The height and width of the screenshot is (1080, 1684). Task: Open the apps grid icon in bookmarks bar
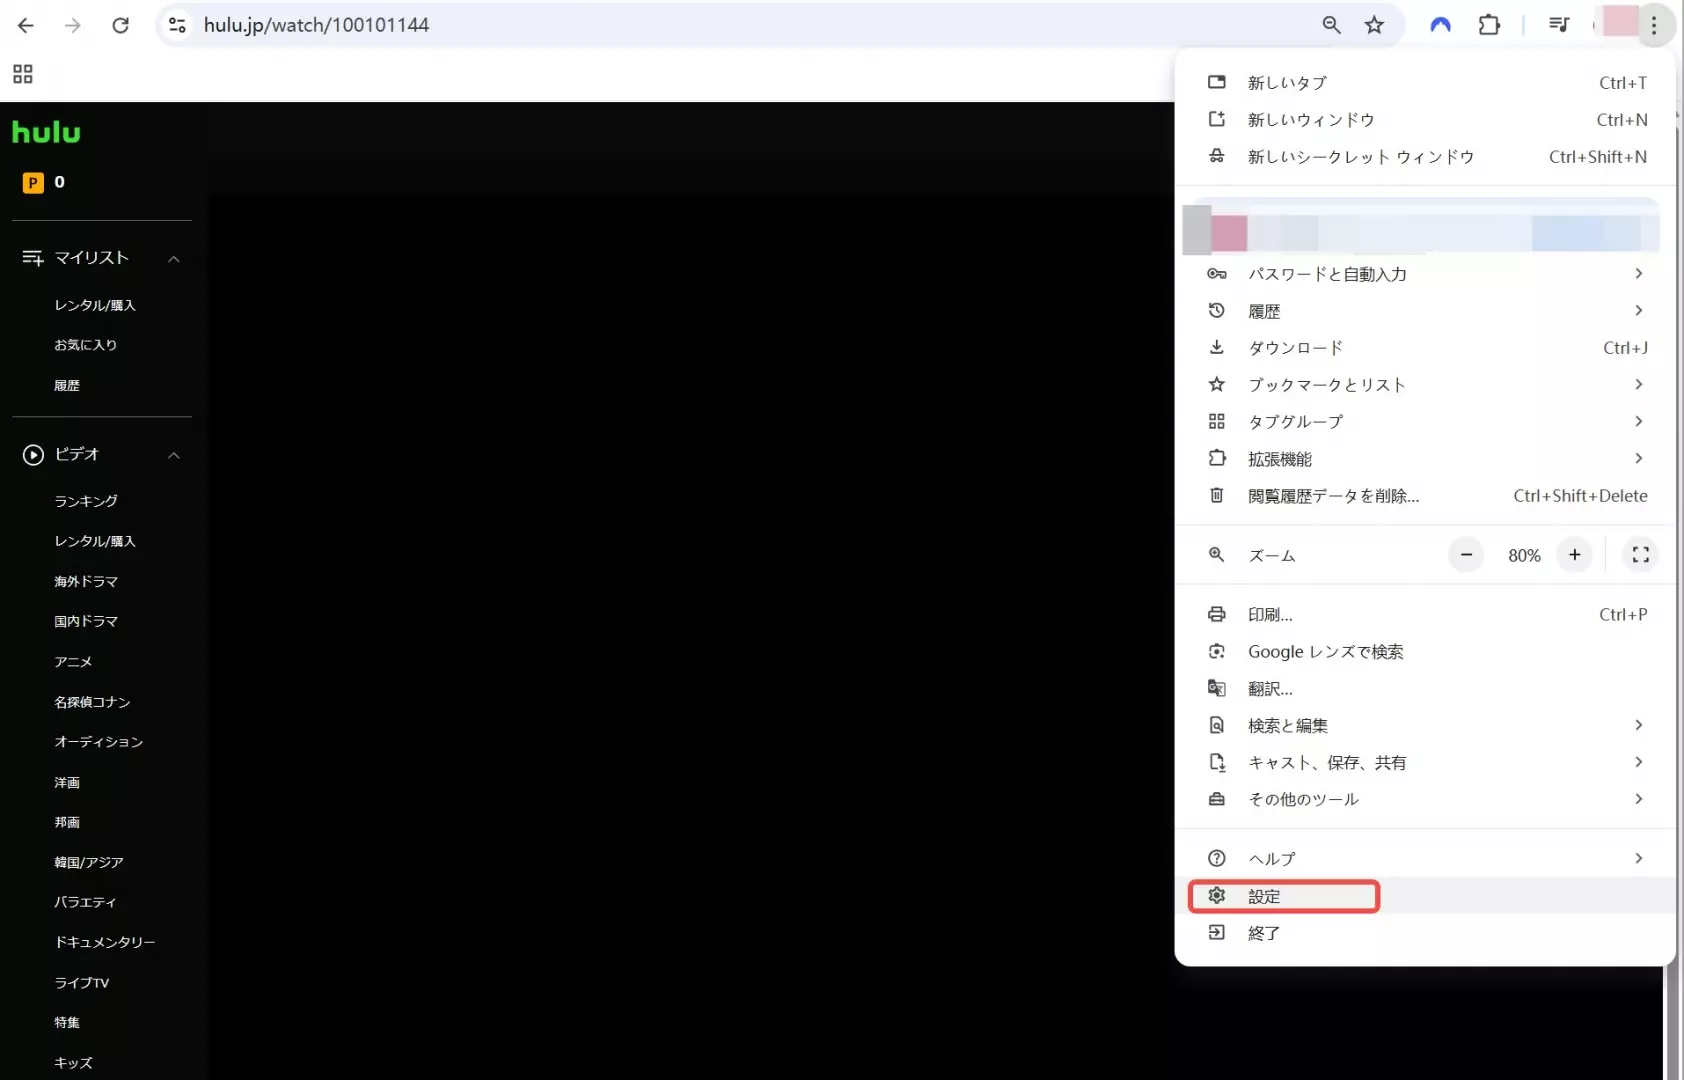pyautogui.click(x=23, y=74)
